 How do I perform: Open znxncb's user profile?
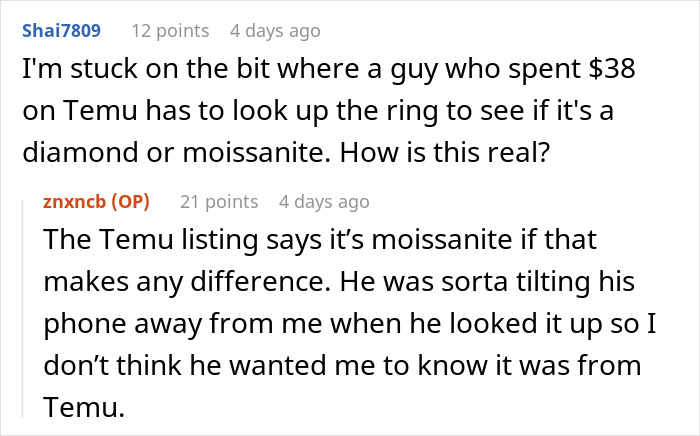76,201
